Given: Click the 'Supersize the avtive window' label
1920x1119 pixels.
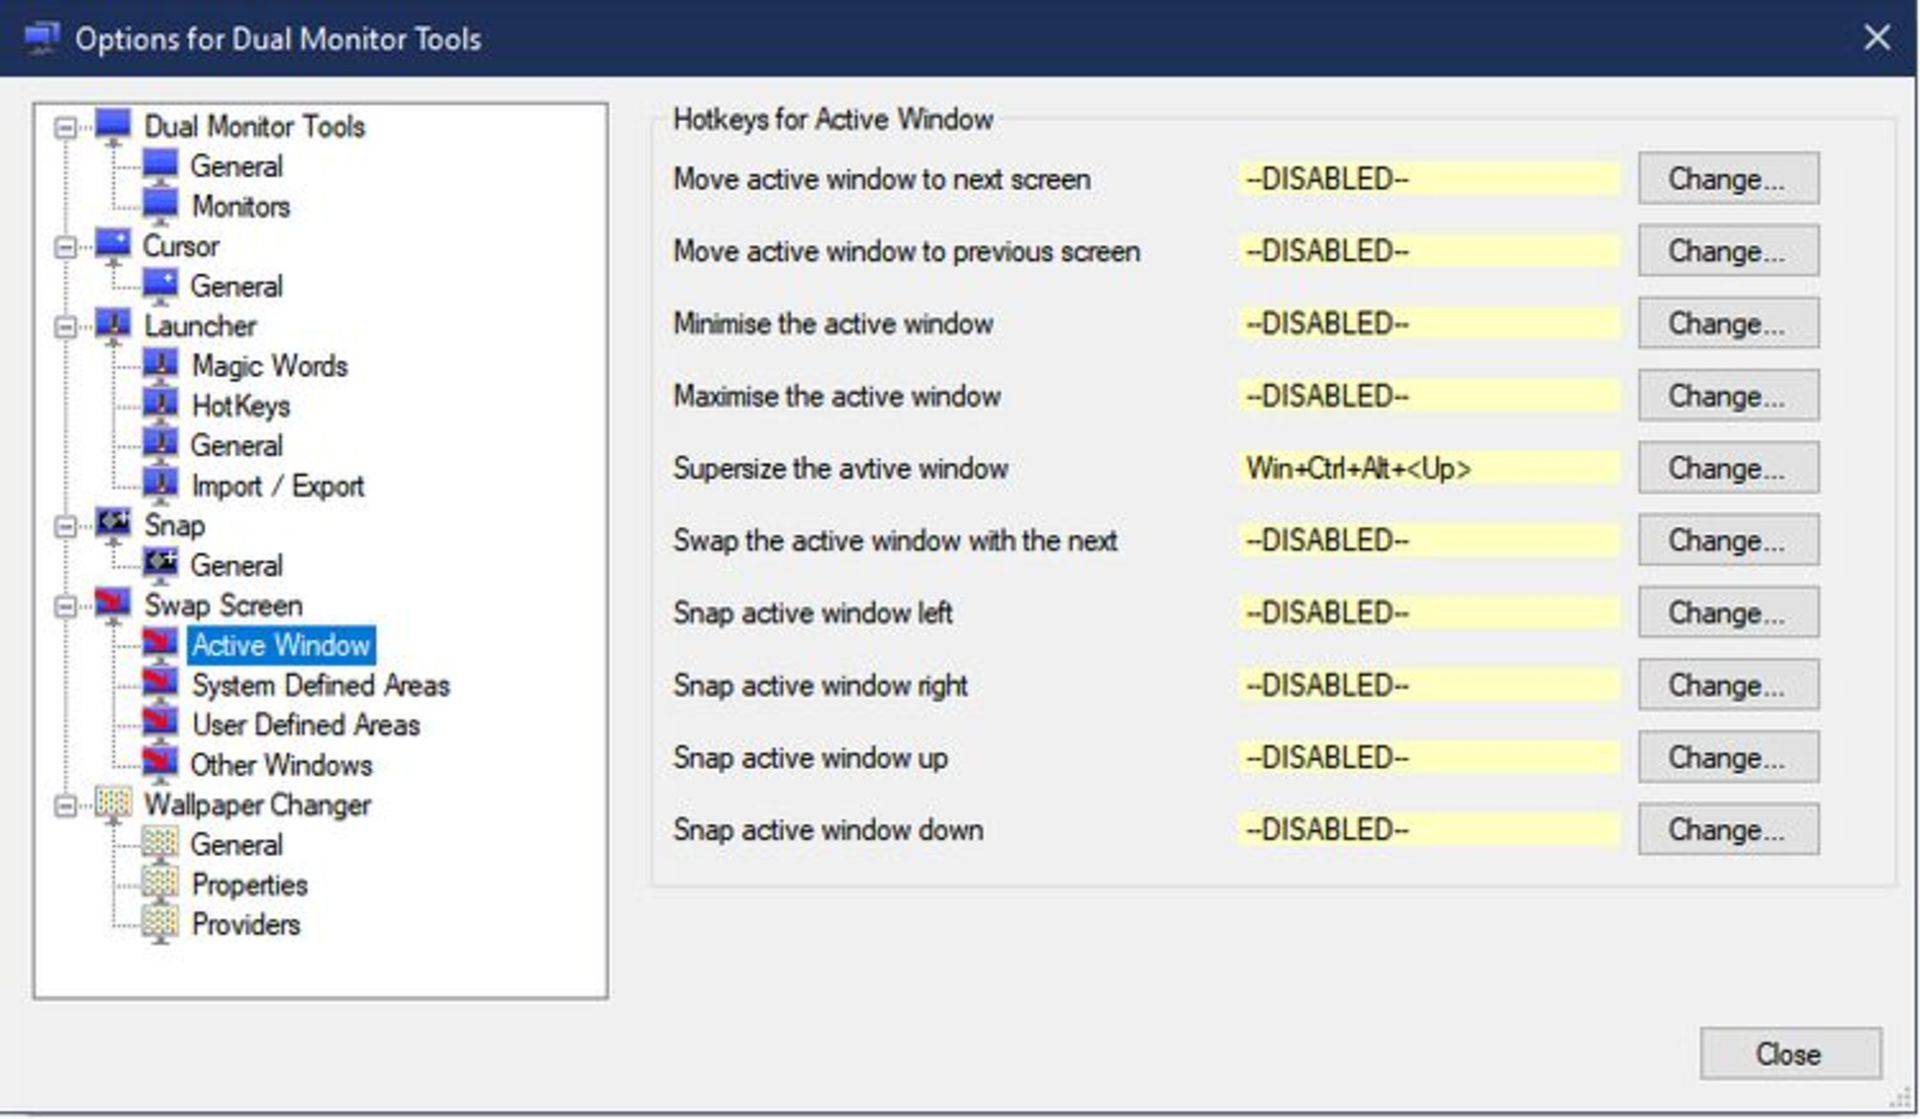Looking at the screenshot, I should [x=840, y=468].
